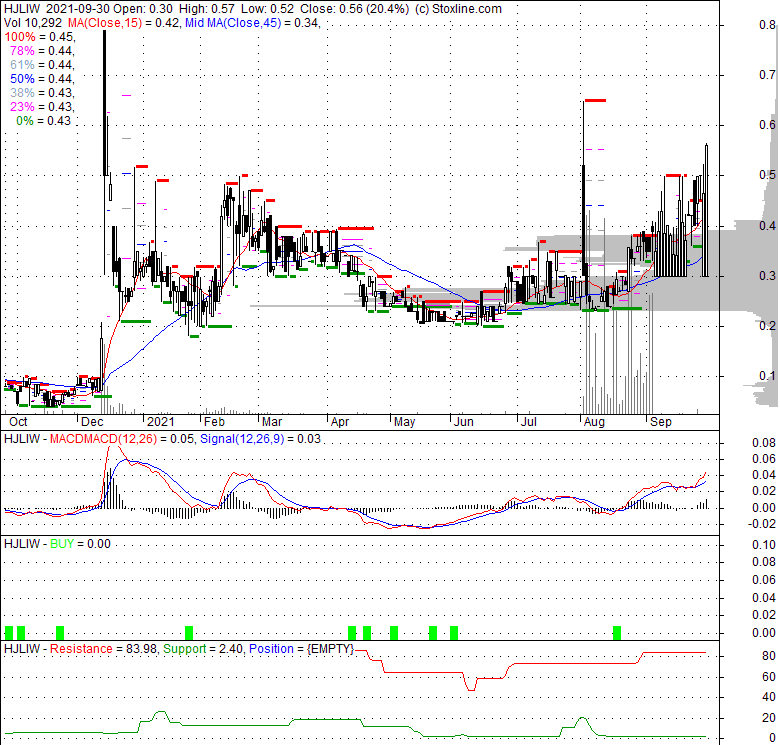
Task: Click the Apr label on time axis
Action: 340,422
